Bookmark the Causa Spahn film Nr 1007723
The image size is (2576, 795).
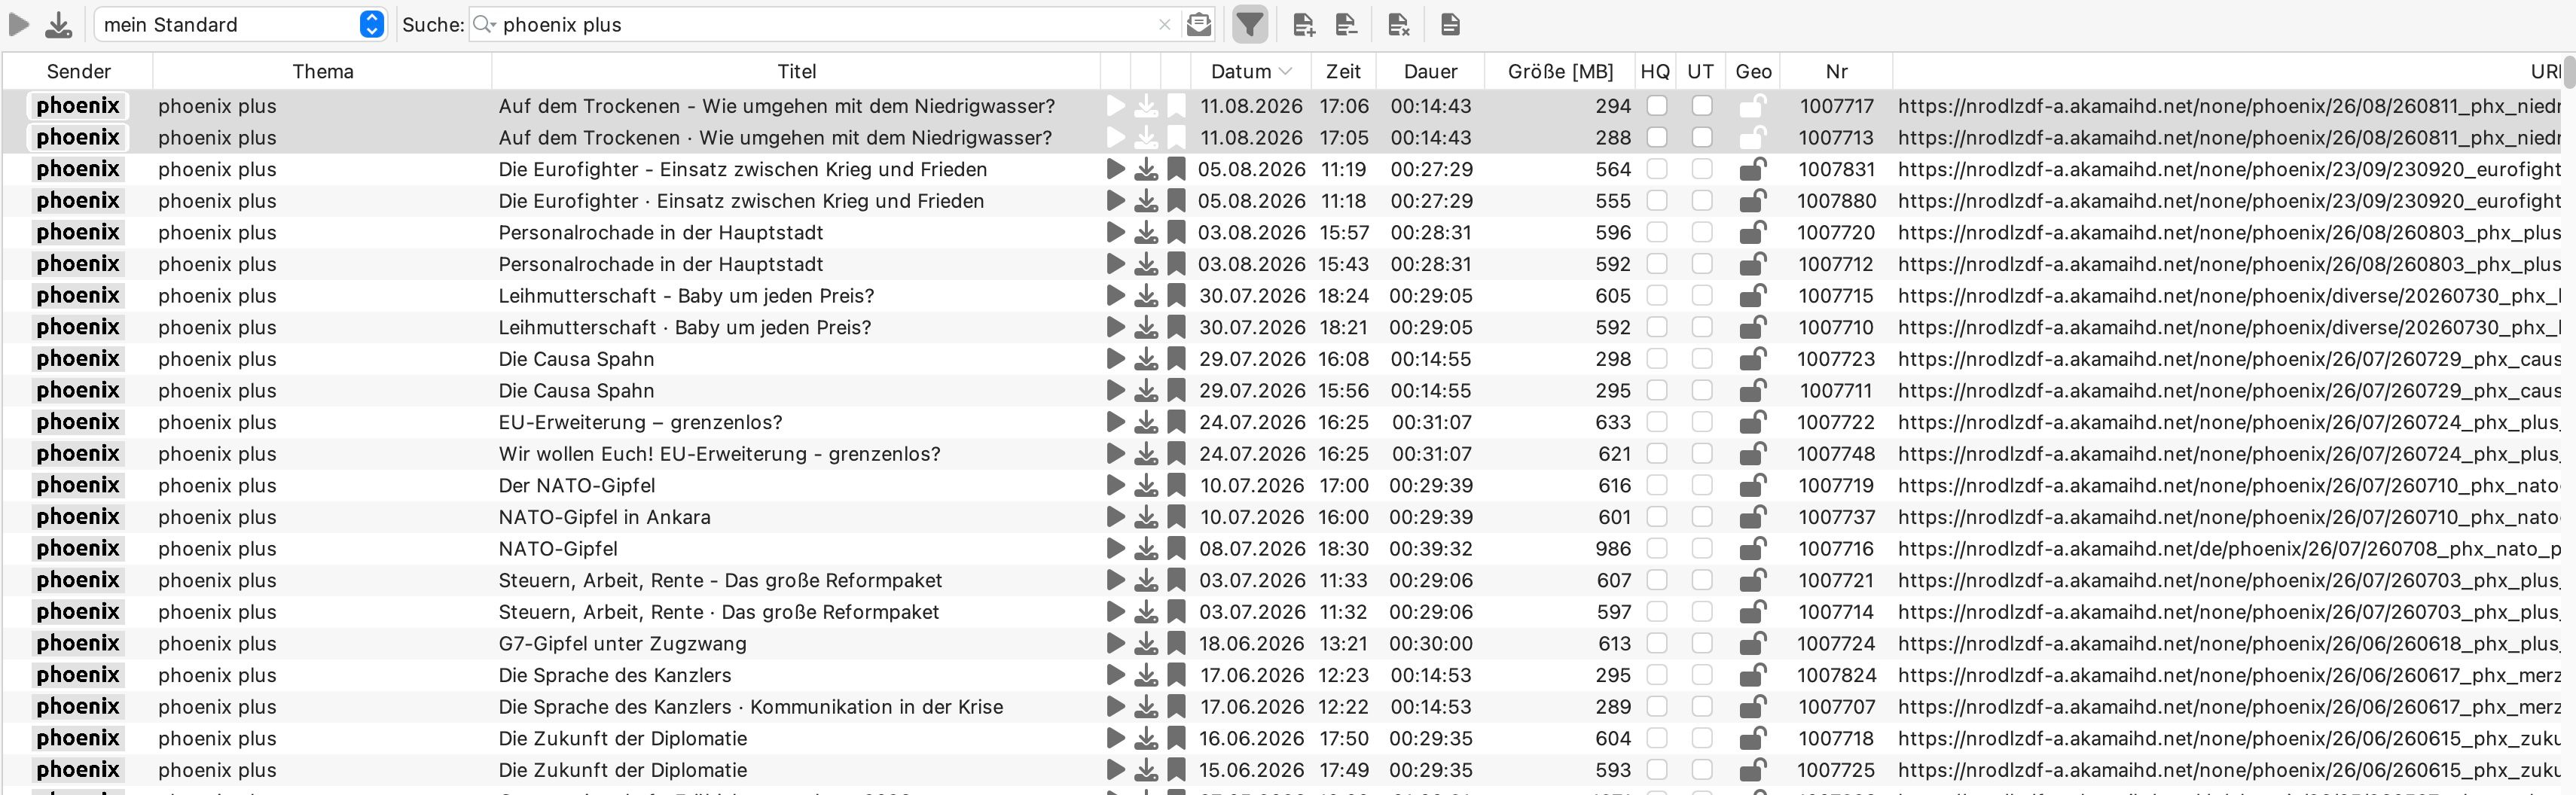(x=1176, y=359)
